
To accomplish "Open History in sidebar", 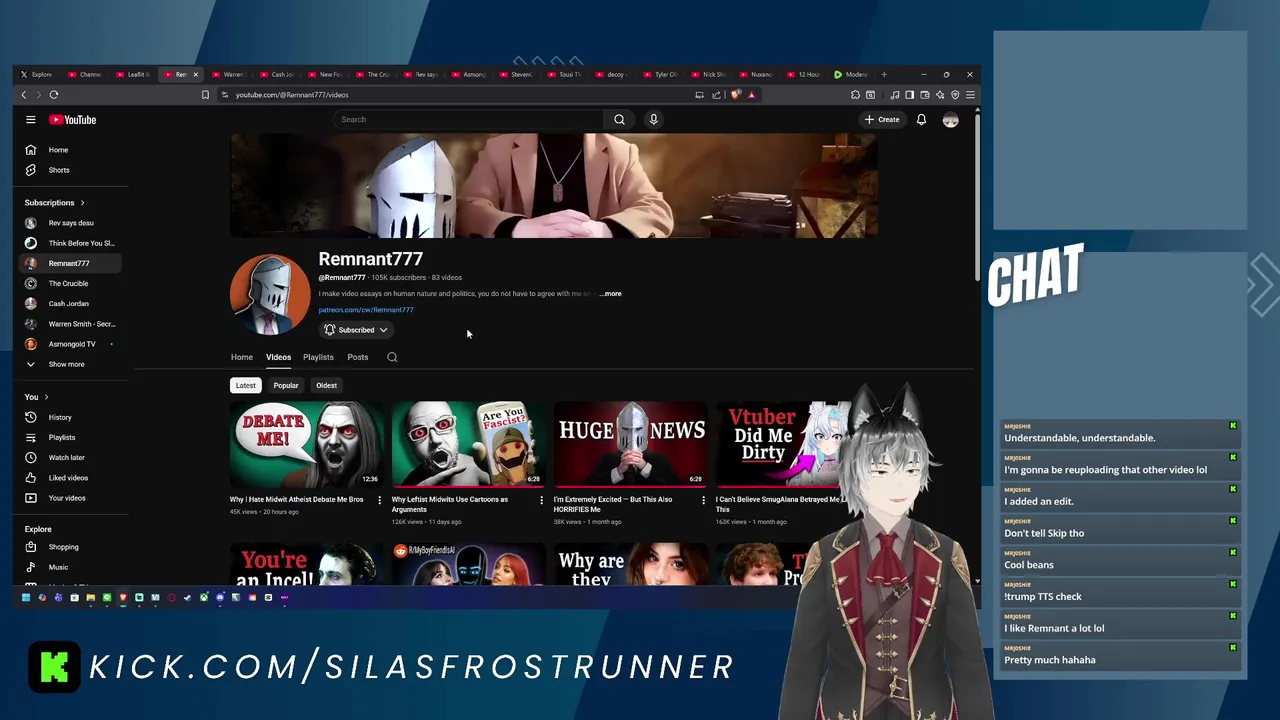I will click(x=70, y=417).
